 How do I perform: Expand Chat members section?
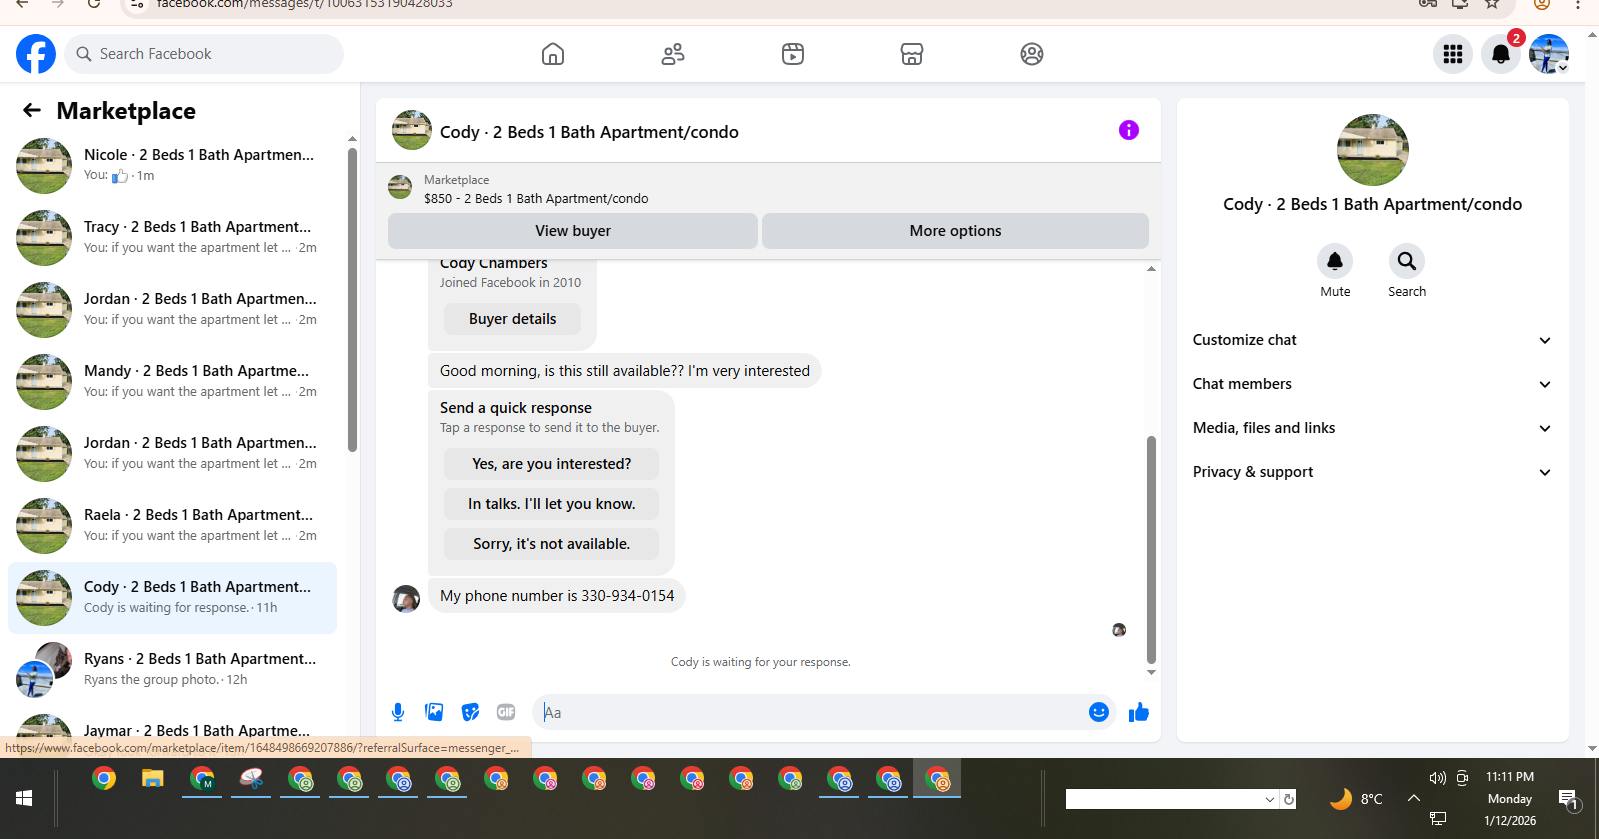click(x=1372, y=384)
